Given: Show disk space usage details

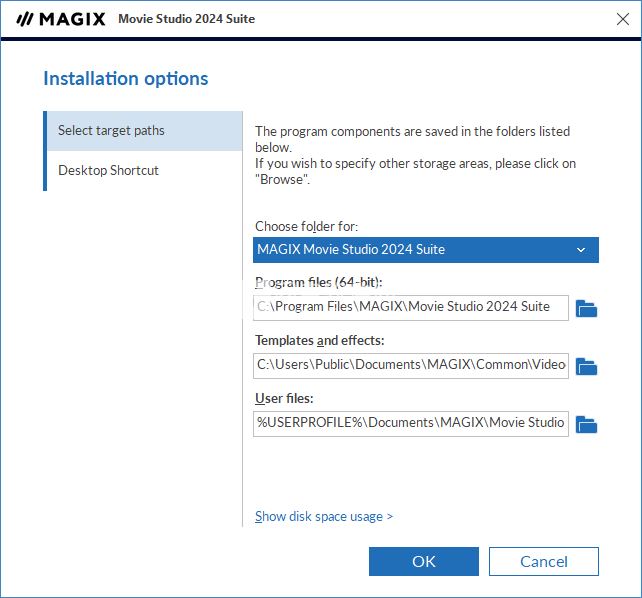Looking at the screenshot, I should (324, 517).
